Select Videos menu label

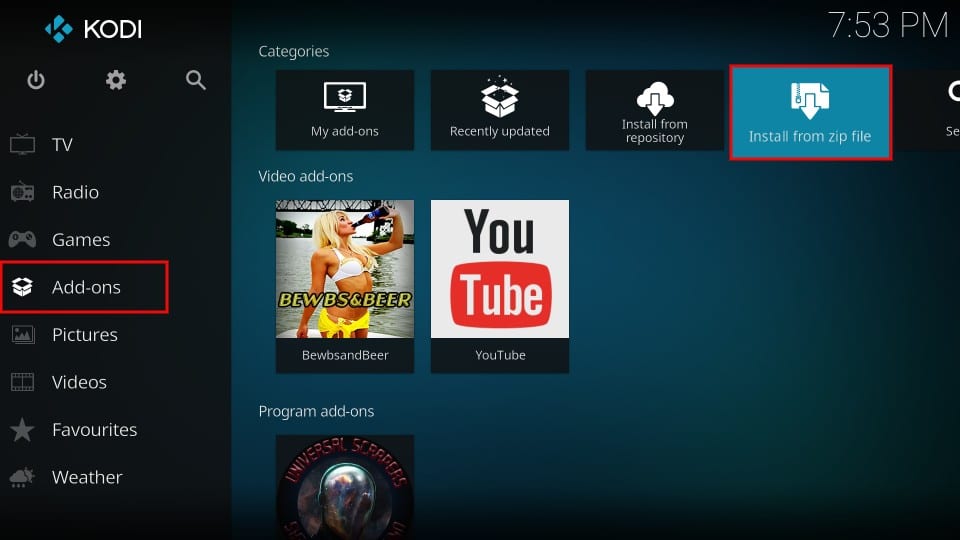(x=80, y=382)
